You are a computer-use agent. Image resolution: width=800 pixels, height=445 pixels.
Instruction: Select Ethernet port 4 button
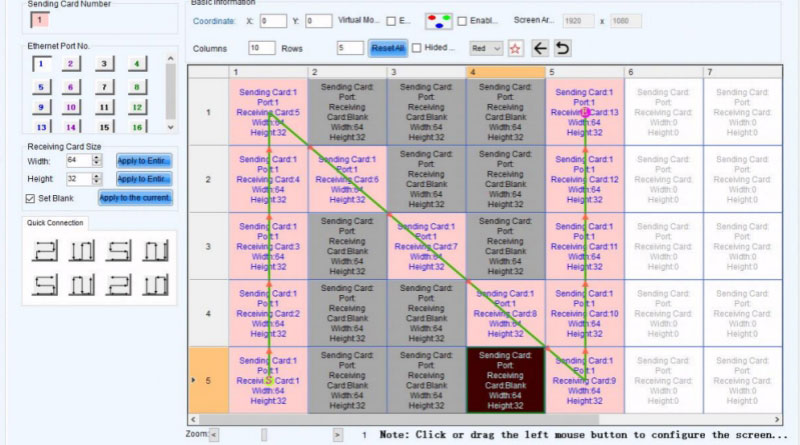tap(137, 64)
